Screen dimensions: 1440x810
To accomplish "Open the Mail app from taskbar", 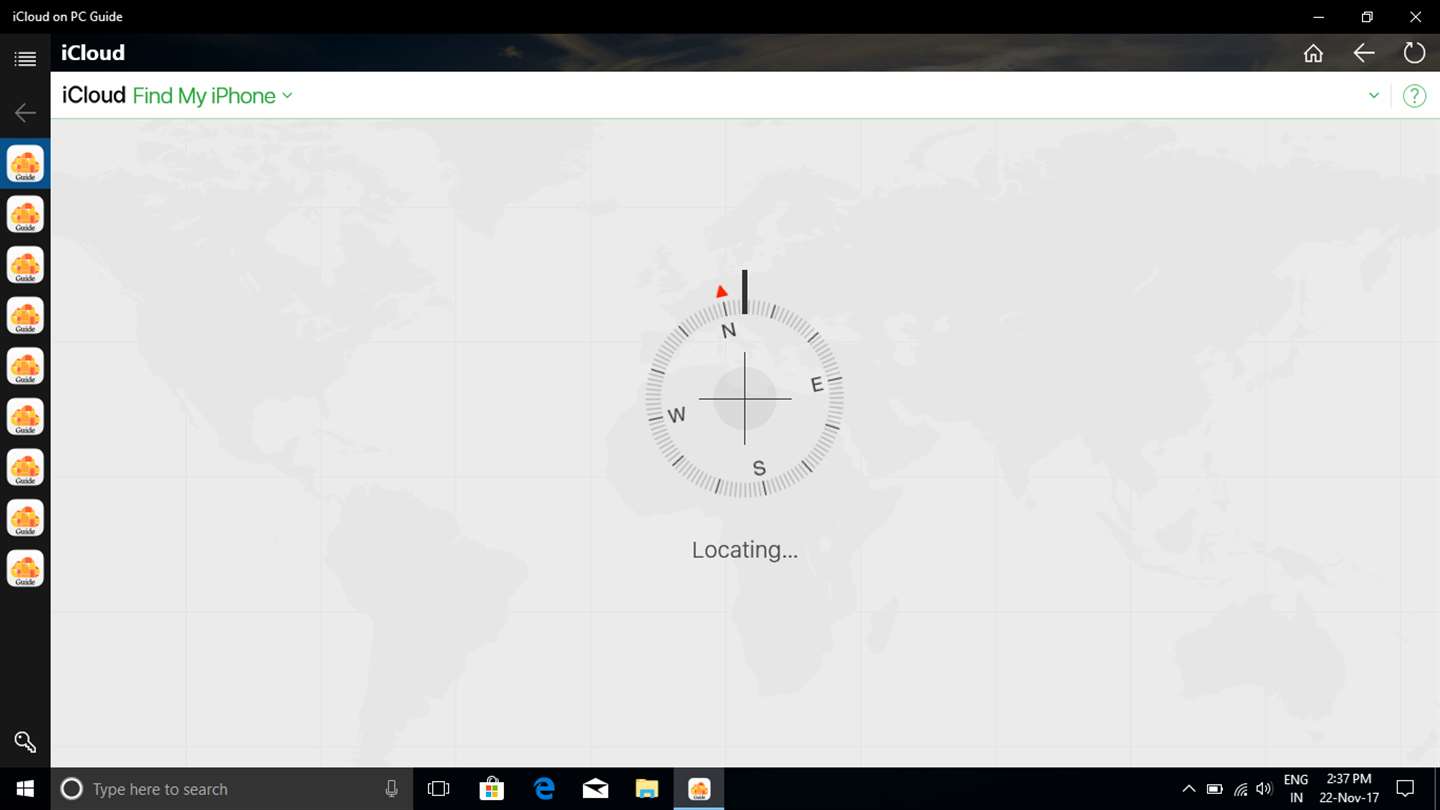I will tap(595, 789).
